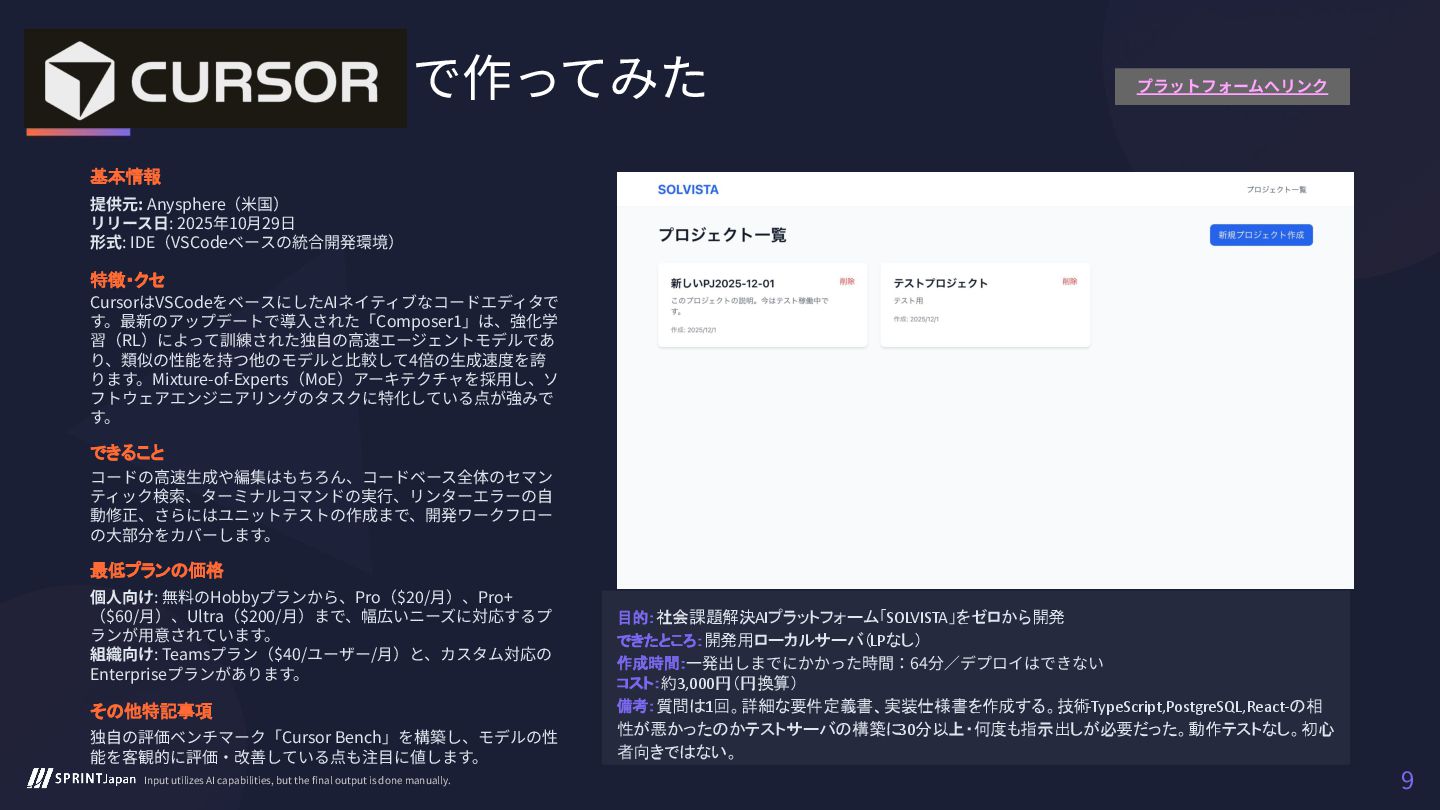Image resolution: width=1440 pixels, height=810 pixels.
Task: Click the テスト用 description text
Action: click(908, 301)
